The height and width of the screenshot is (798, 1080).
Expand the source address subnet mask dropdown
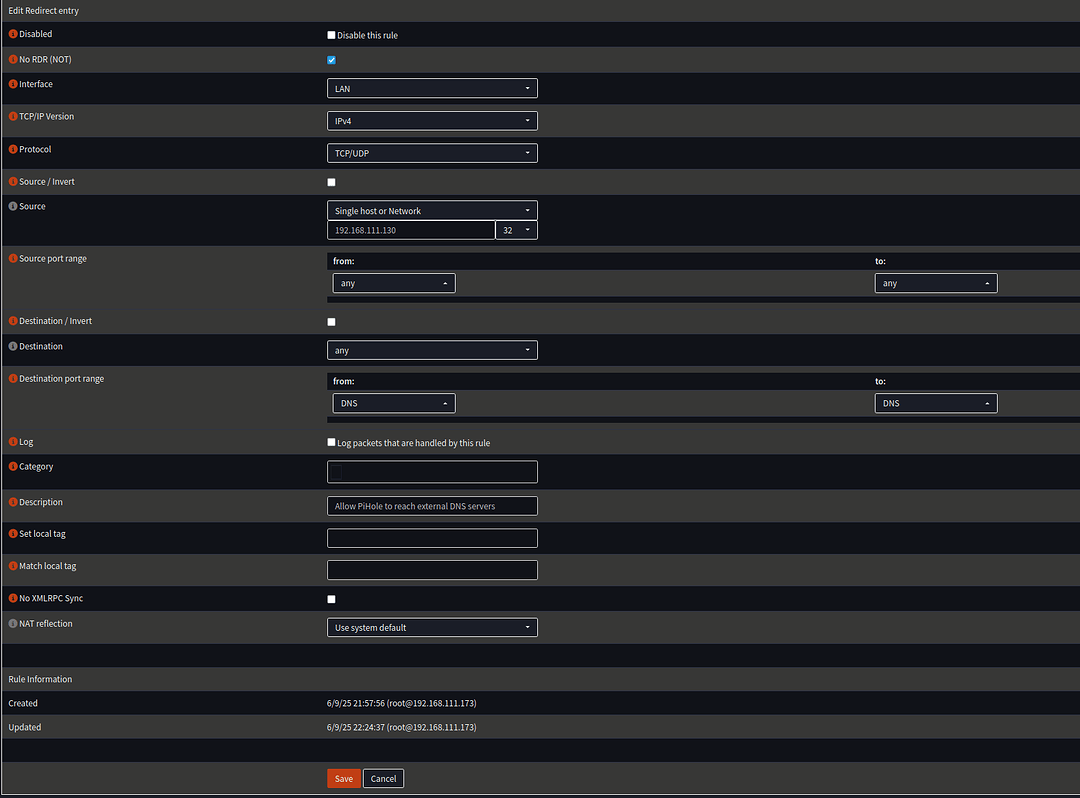point(516,229)
